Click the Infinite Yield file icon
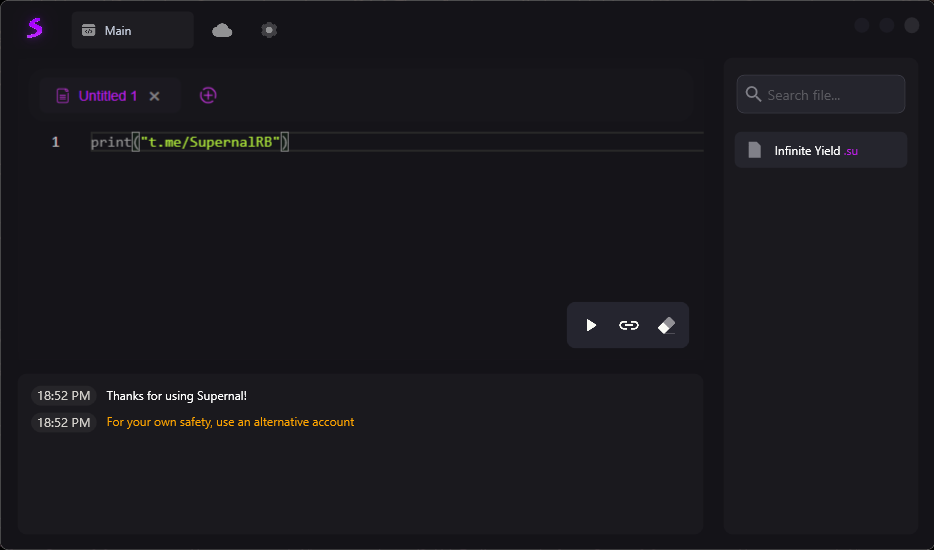934x550 pixels. click(x=755, y=150)
